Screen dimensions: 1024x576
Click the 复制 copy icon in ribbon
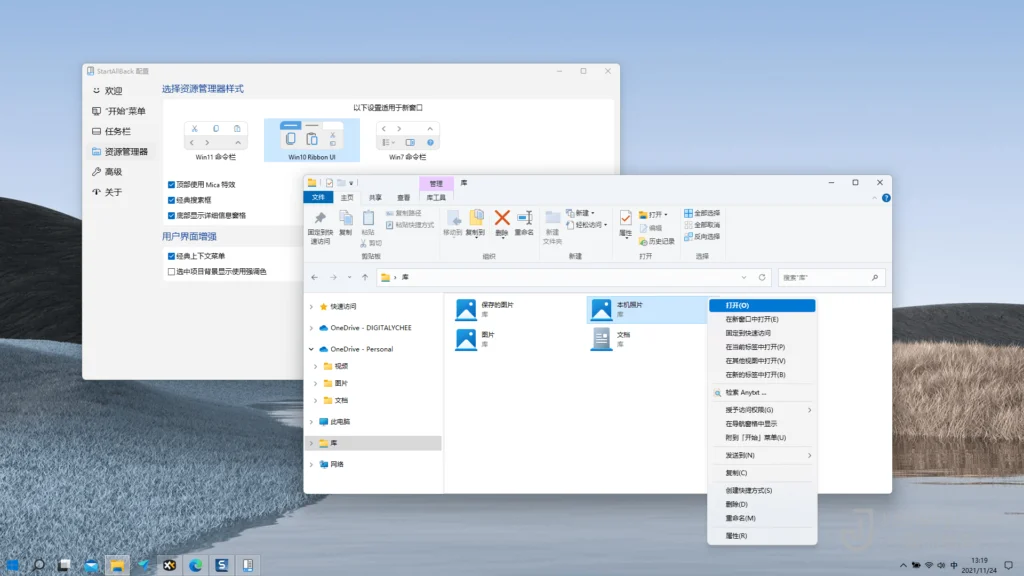click(345, 218)
